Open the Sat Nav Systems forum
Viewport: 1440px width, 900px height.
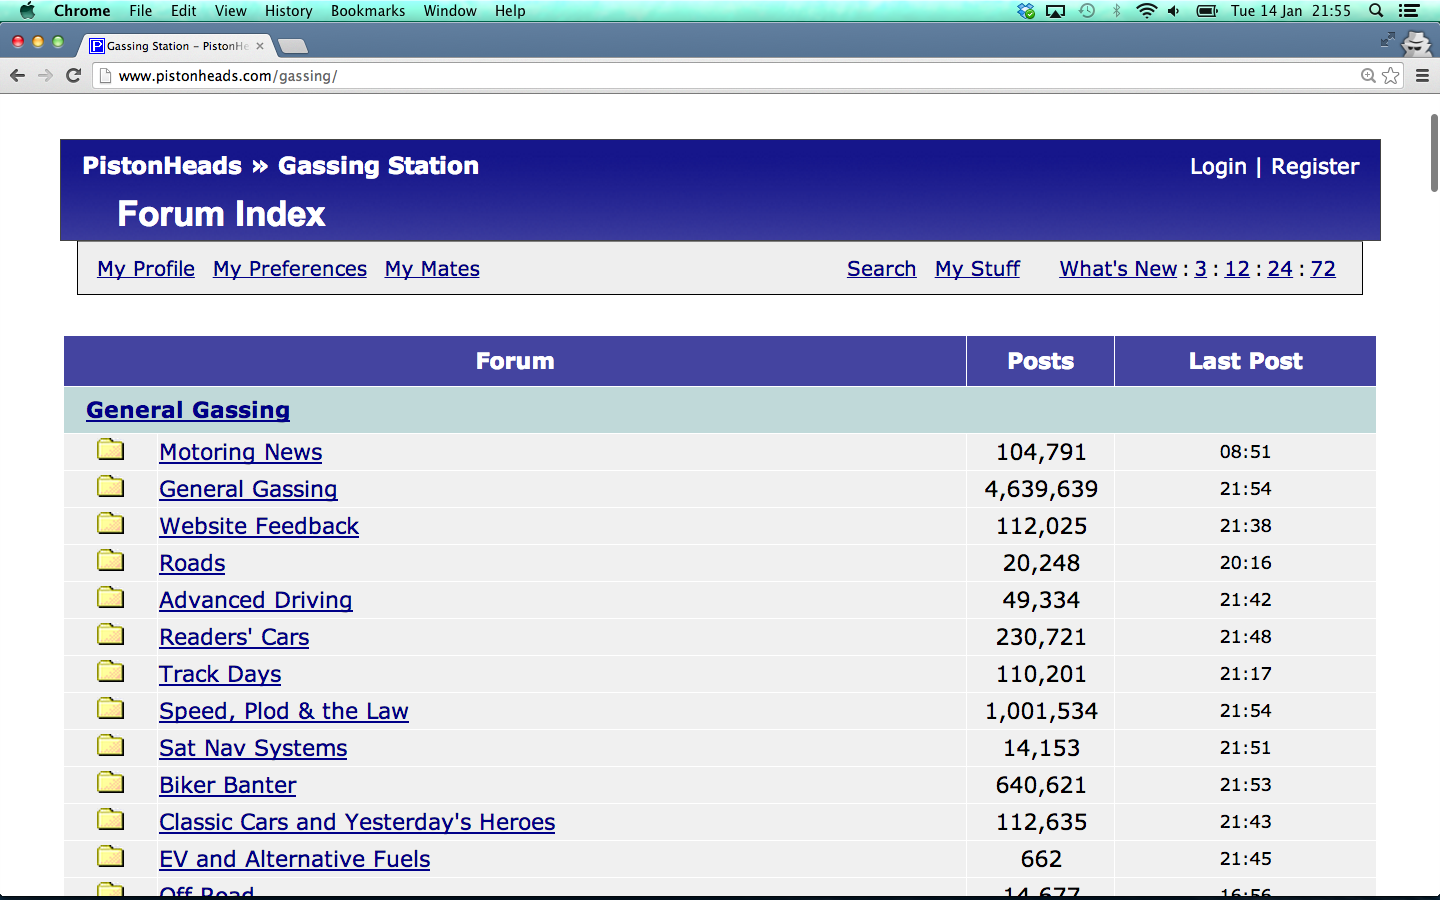253,748
